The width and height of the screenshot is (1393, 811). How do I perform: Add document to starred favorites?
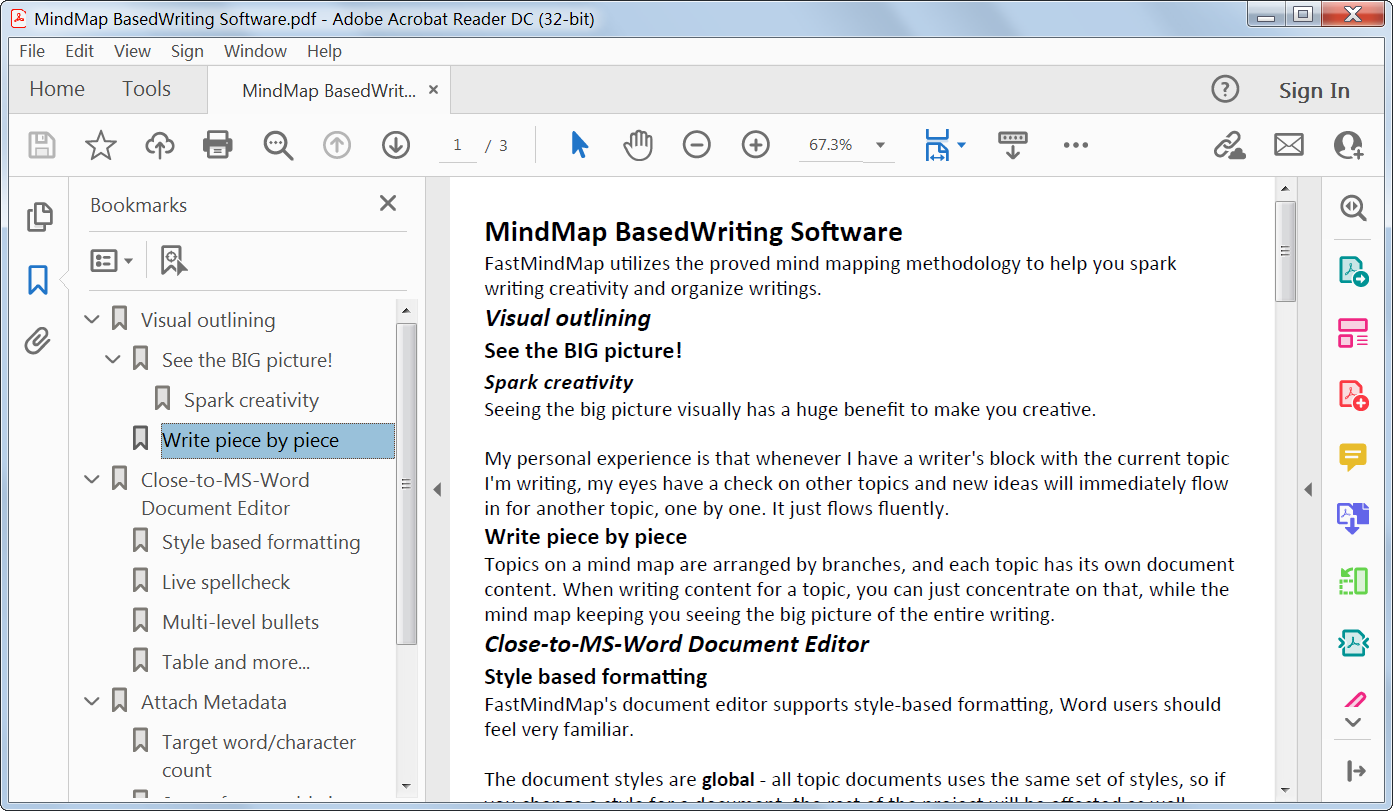click(100, 145)
